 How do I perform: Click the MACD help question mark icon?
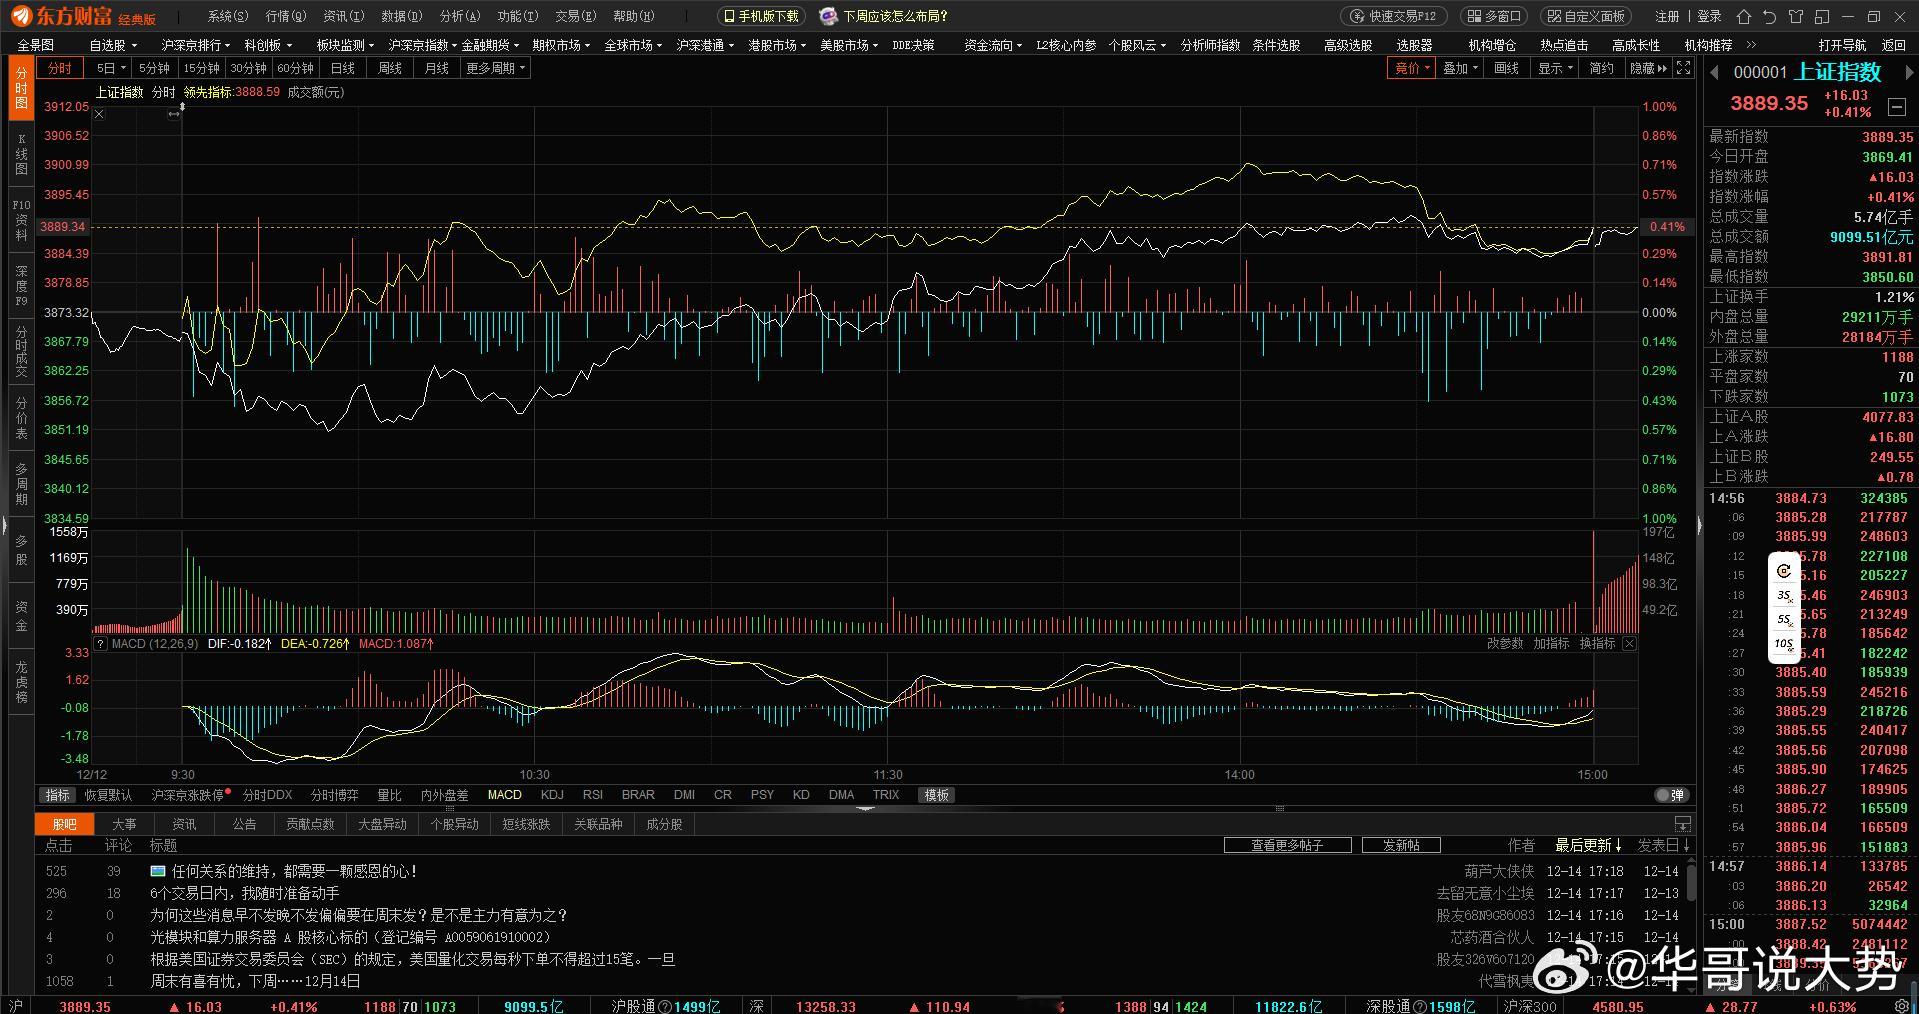(101, 644)
